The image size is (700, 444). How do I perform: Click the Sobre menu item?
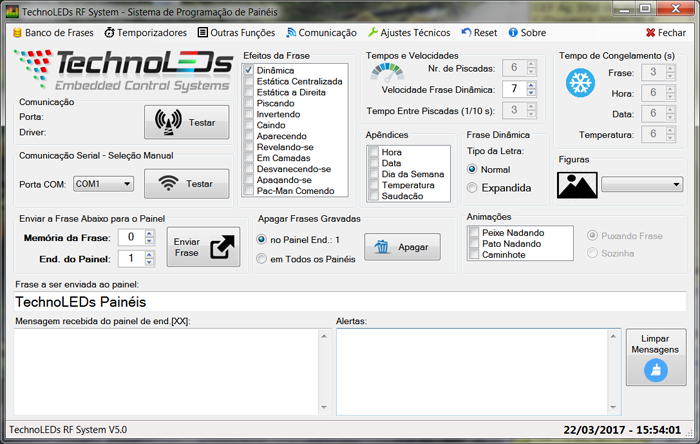[x=527, y=33]
